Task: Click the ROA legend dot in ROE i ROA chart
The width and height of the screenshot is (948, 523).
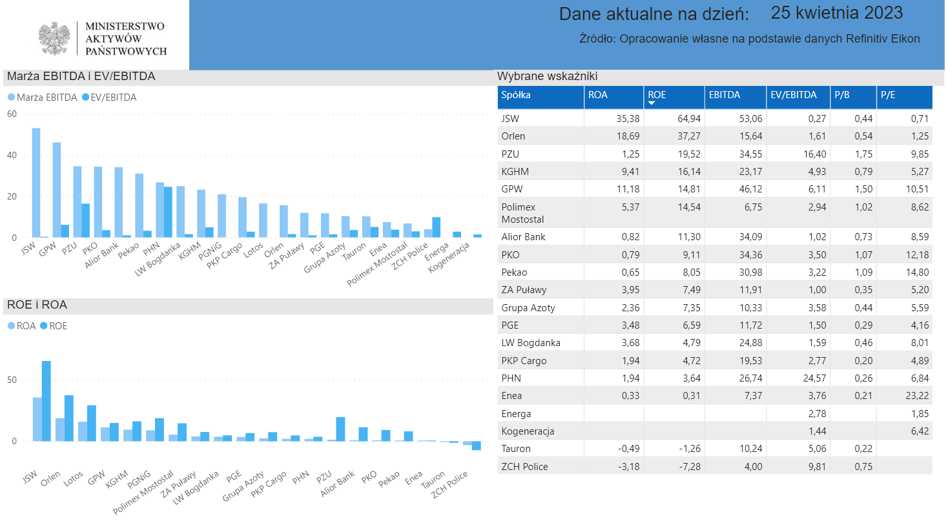Action: pyautogui.click(x=11, y=326)
